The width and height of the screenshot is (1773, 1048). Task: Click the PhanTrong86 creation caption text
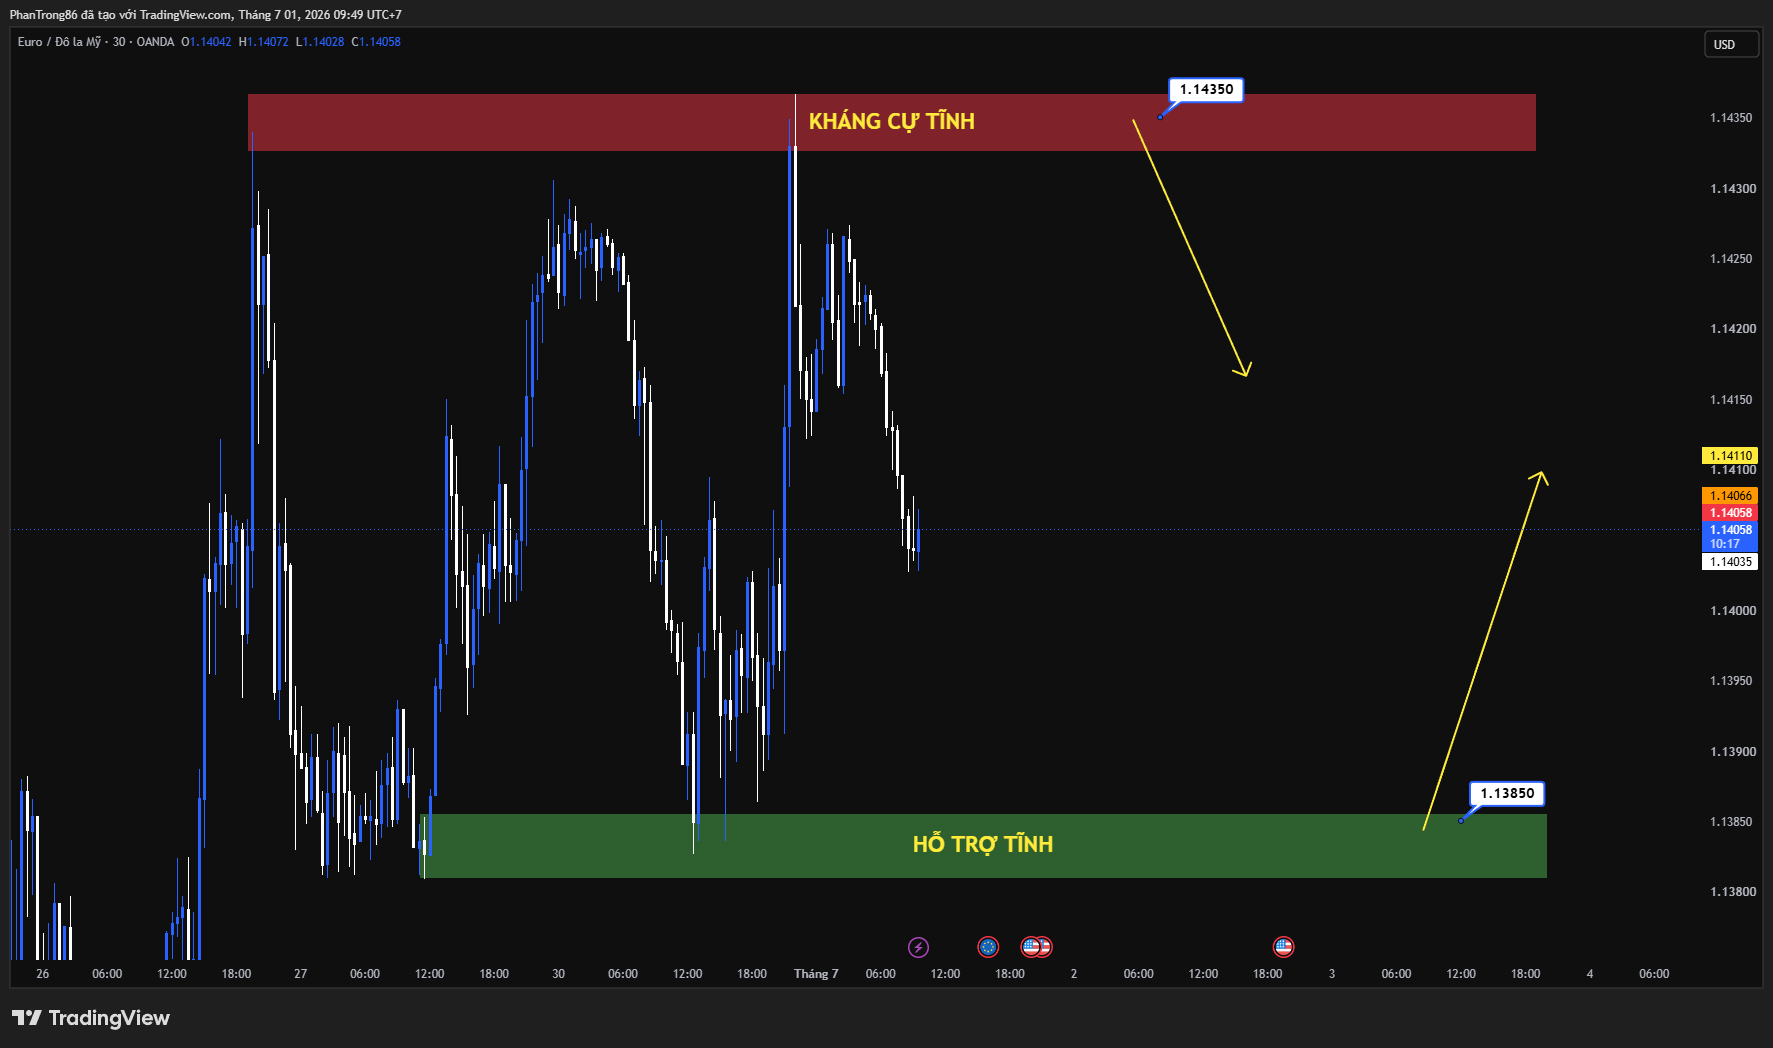(x=206, y=15)
